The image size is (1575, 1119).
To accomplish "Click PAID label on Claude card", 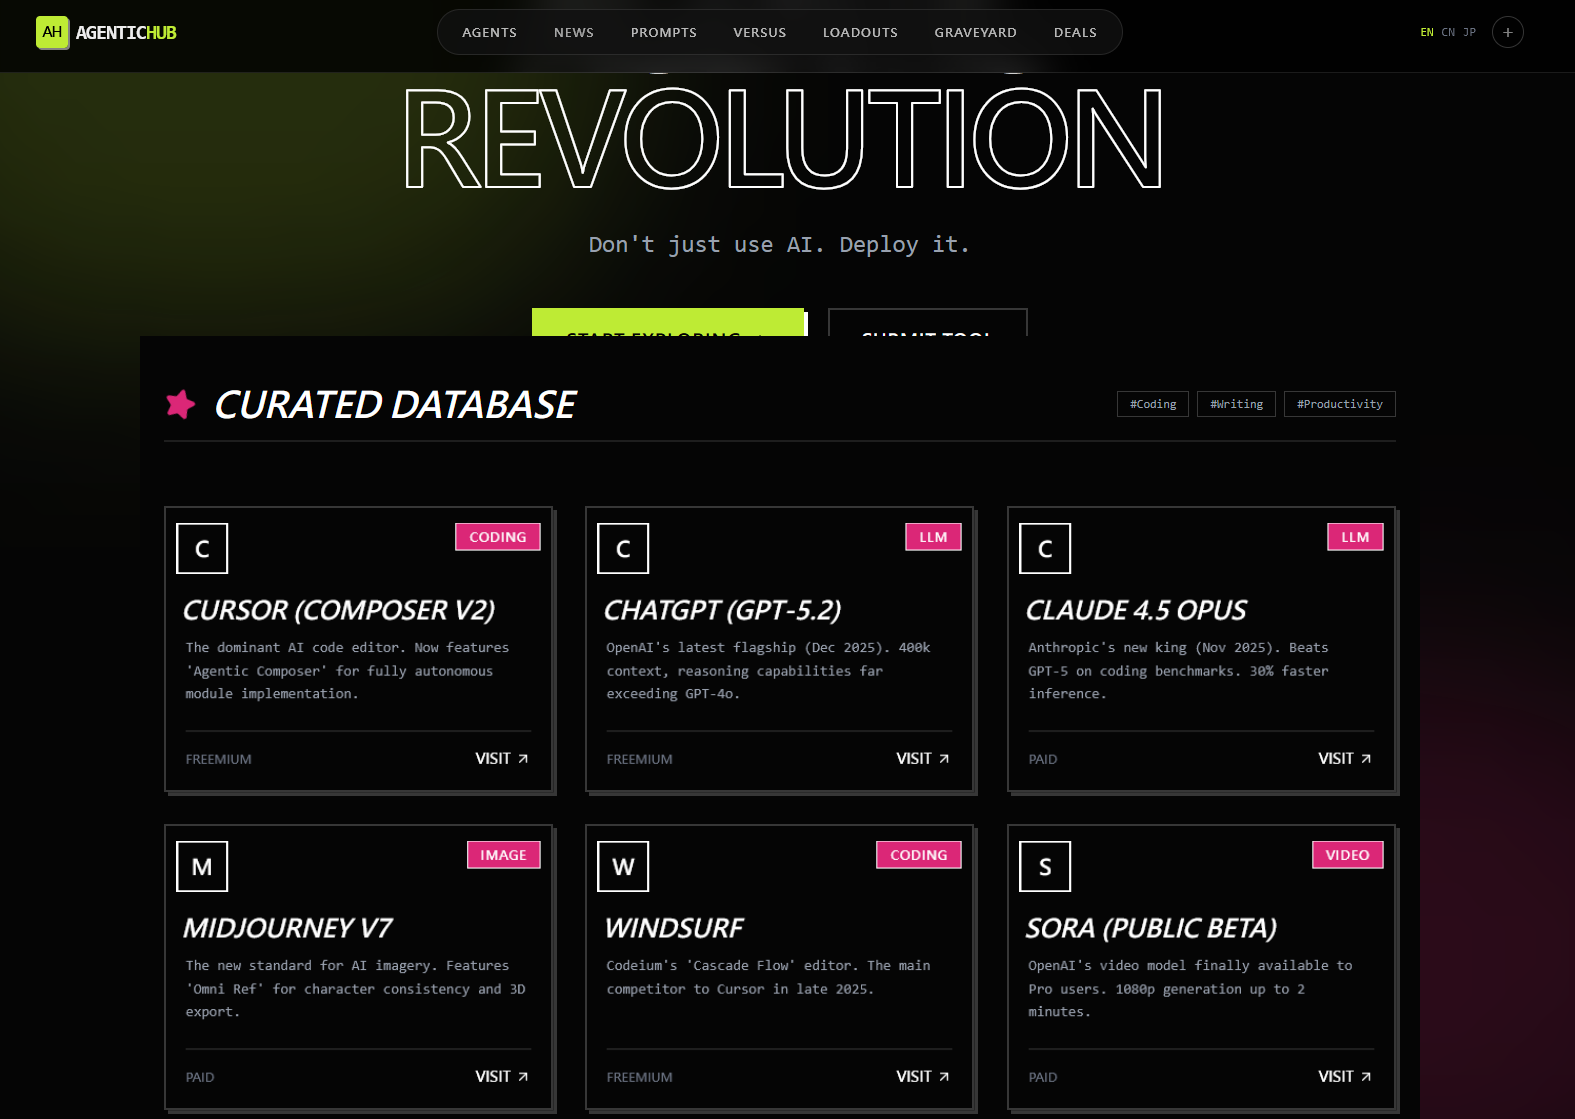I will click(1043, 760).
